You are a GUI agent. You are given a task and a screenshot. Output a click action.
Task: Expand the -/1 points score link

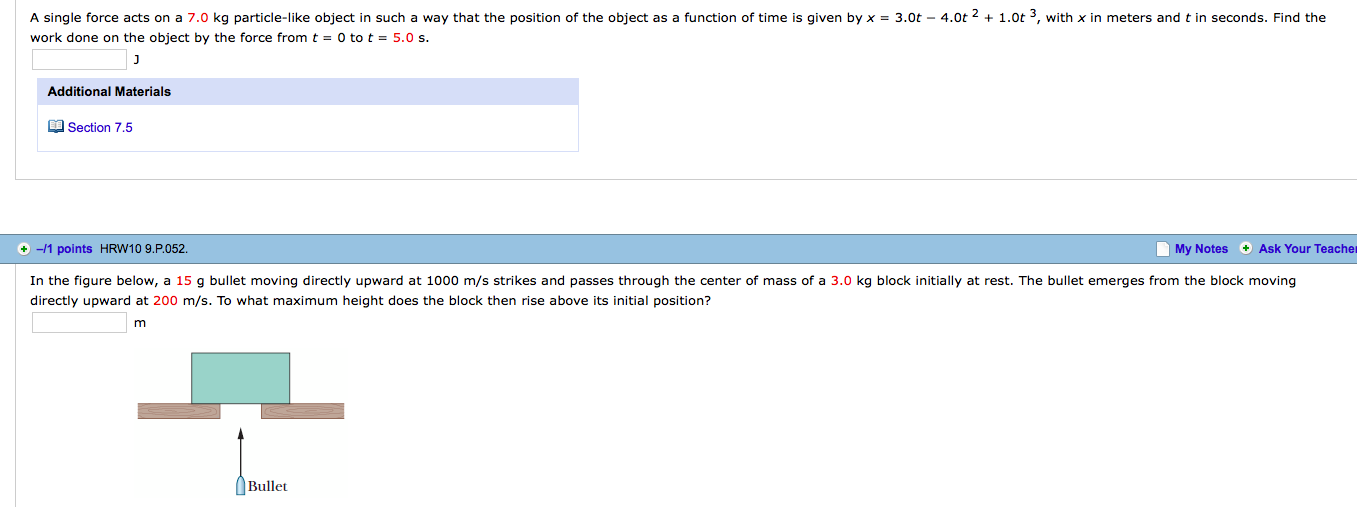64,249
